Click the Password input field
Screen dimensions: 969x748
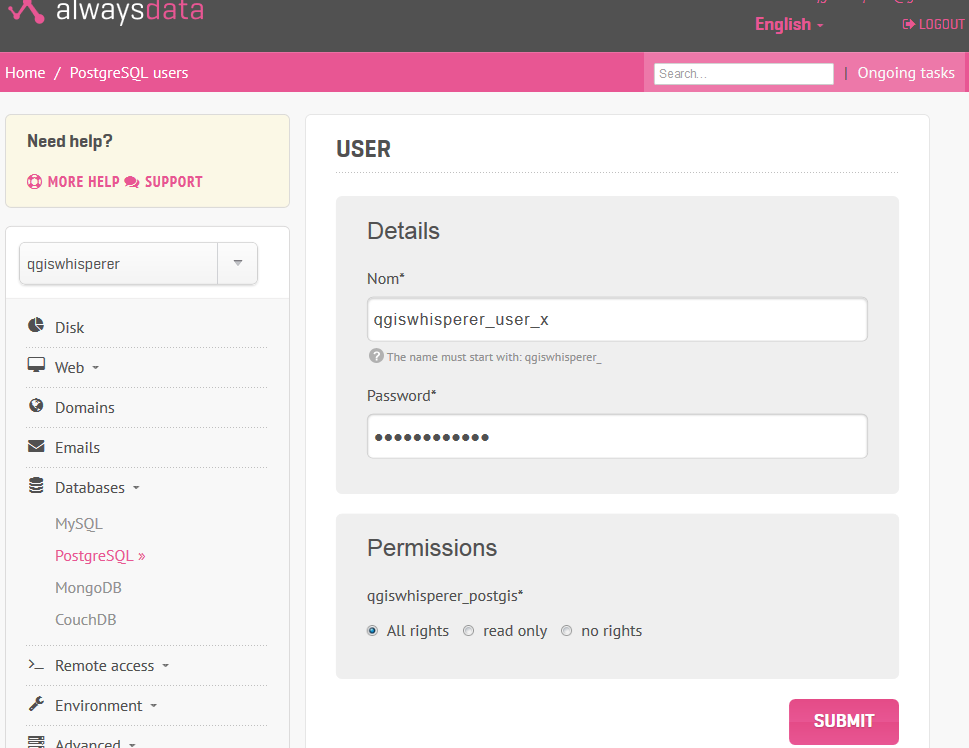pyautogui.click(x=617, y=436)
